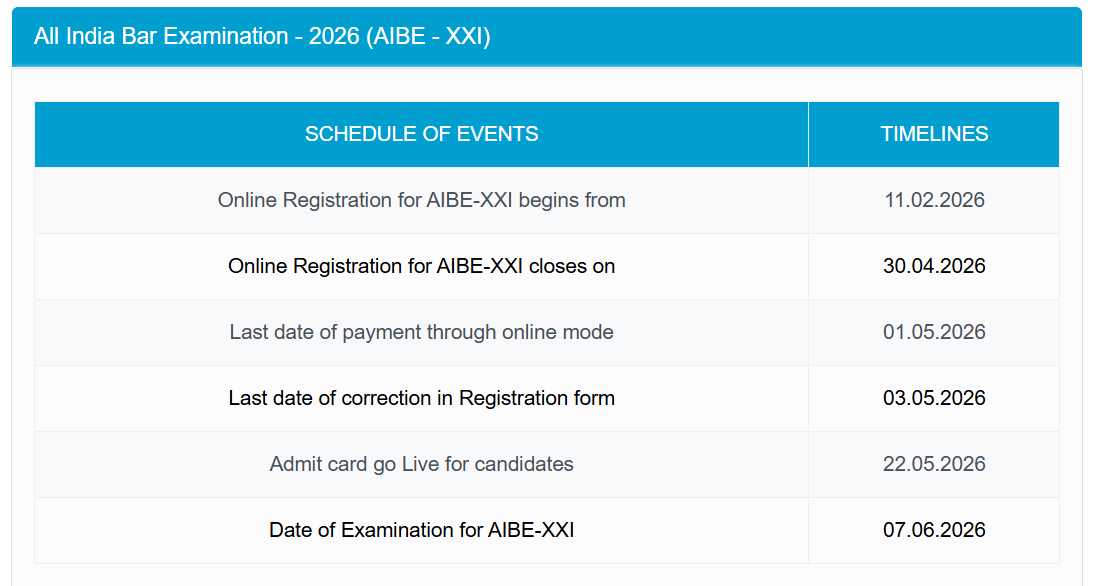Click "Last date of correction in Registration form"
Screen dimensions: 1095x586
421,398
